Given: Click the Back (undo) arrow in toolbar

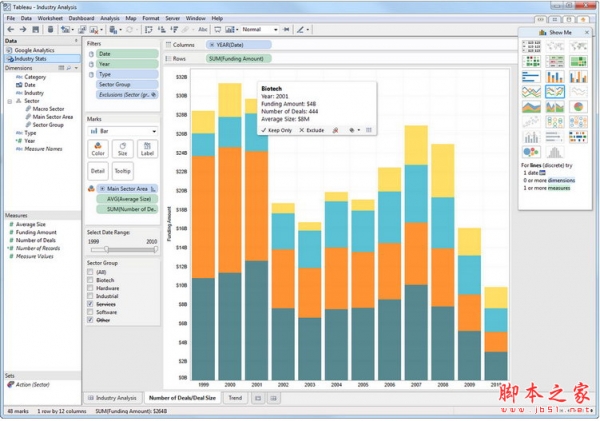Looking at the screenshot, I should 11,29.
